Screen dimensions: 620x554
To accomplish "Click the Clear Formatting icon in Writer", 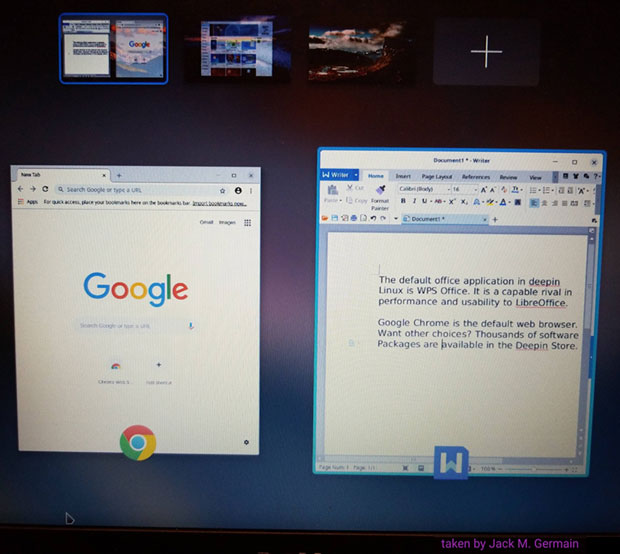I will (504, 190).
